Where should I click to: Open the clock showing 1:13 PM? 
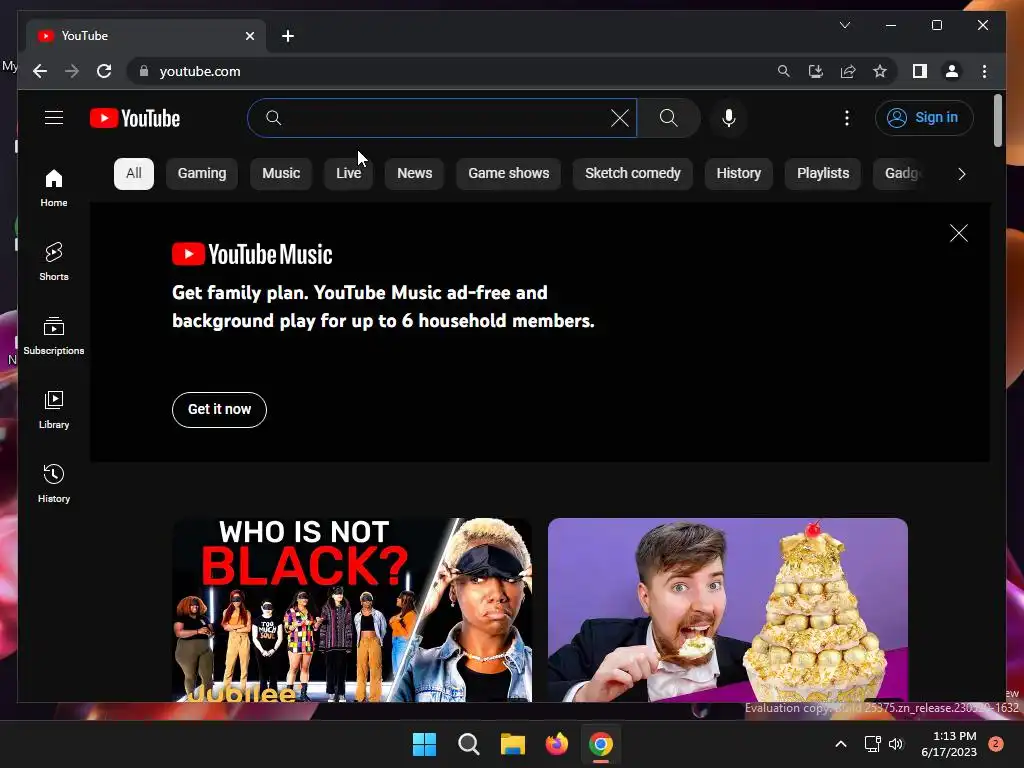949,744
